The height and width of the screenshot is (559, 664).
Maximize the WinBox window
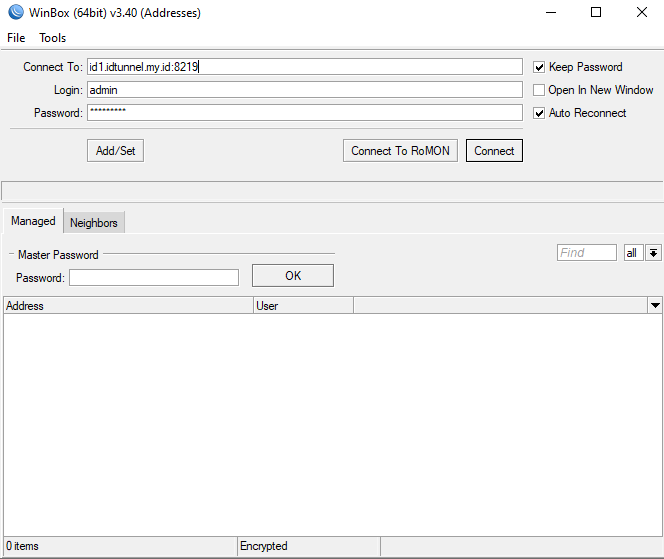pyautogui.click(x=596, y=12)
